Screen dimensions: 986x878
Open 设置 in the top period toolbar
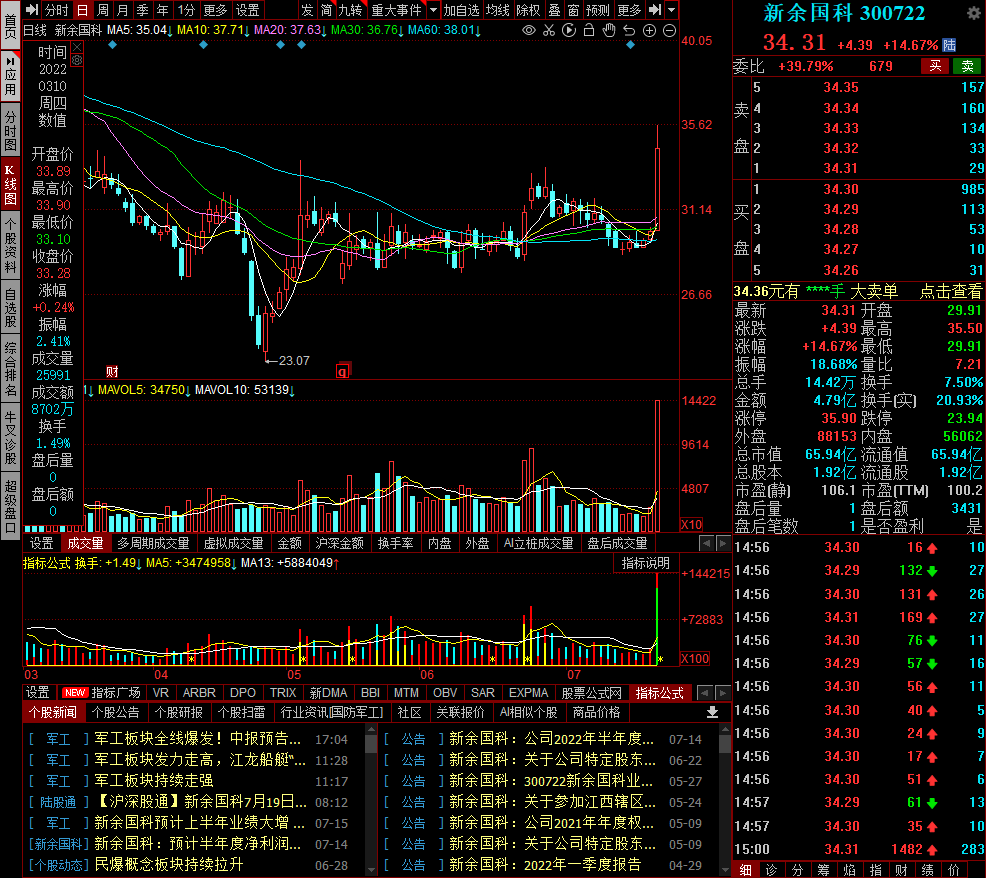coord(247,10)
